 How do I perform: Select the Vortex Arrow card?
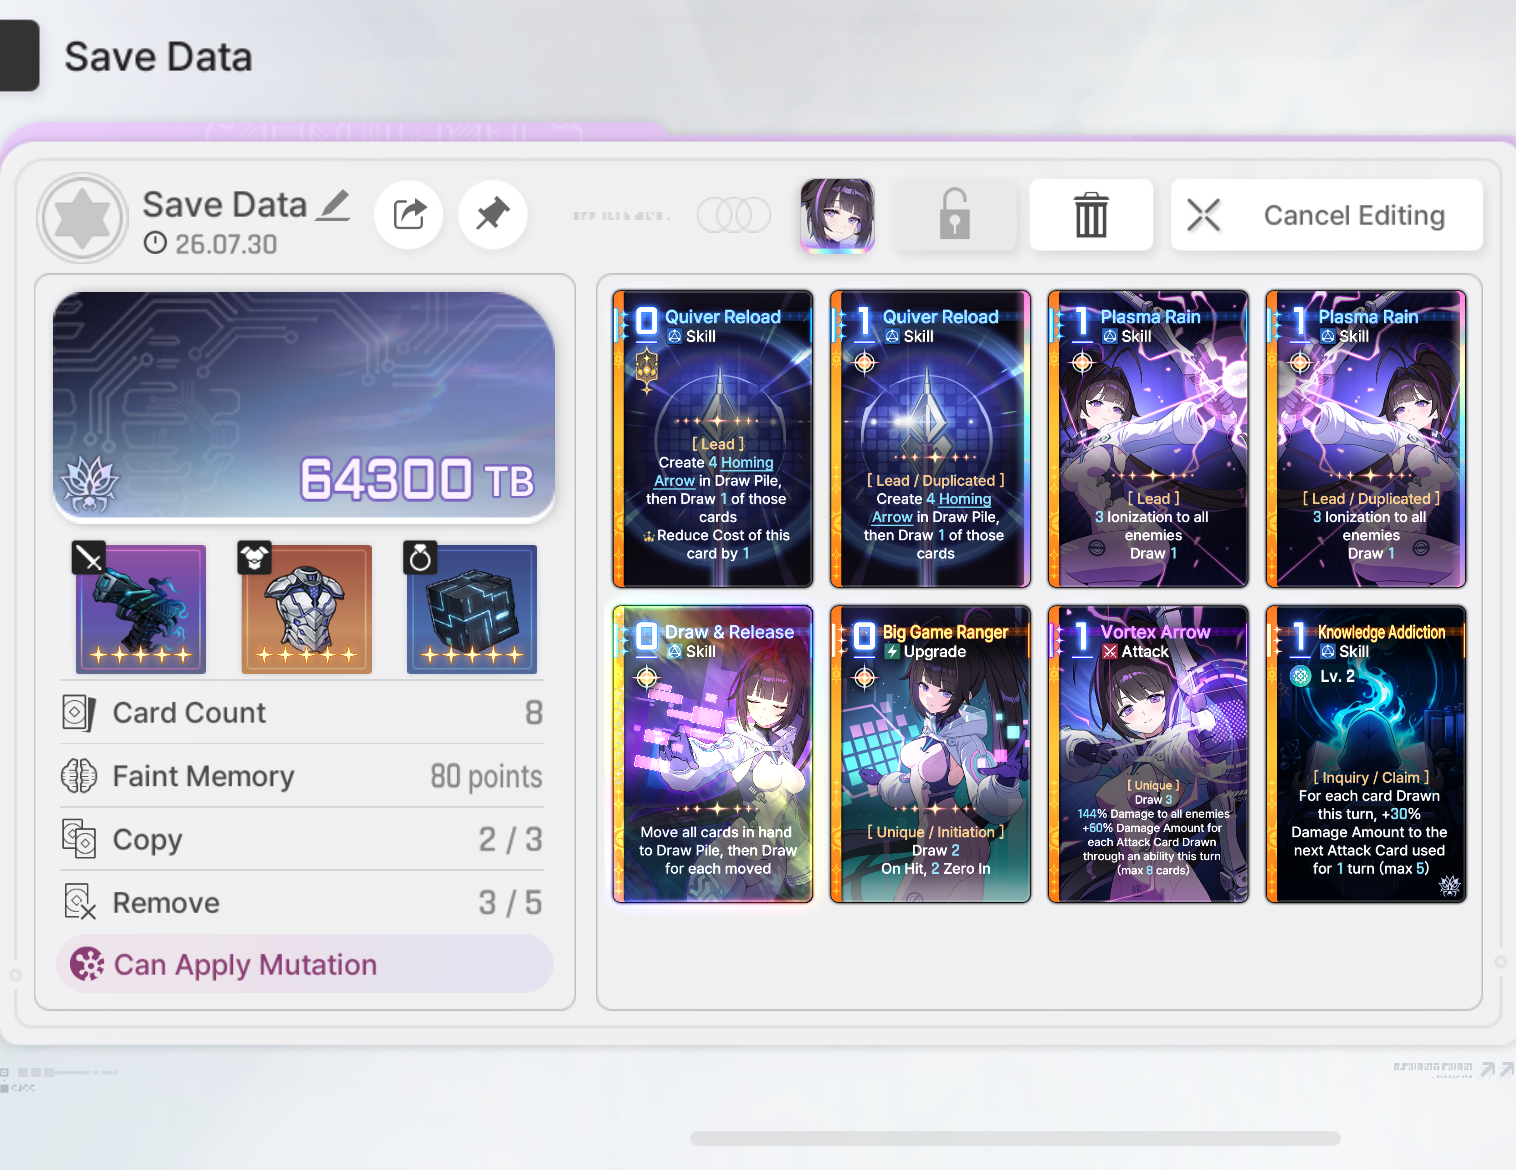click(1148, 754)
